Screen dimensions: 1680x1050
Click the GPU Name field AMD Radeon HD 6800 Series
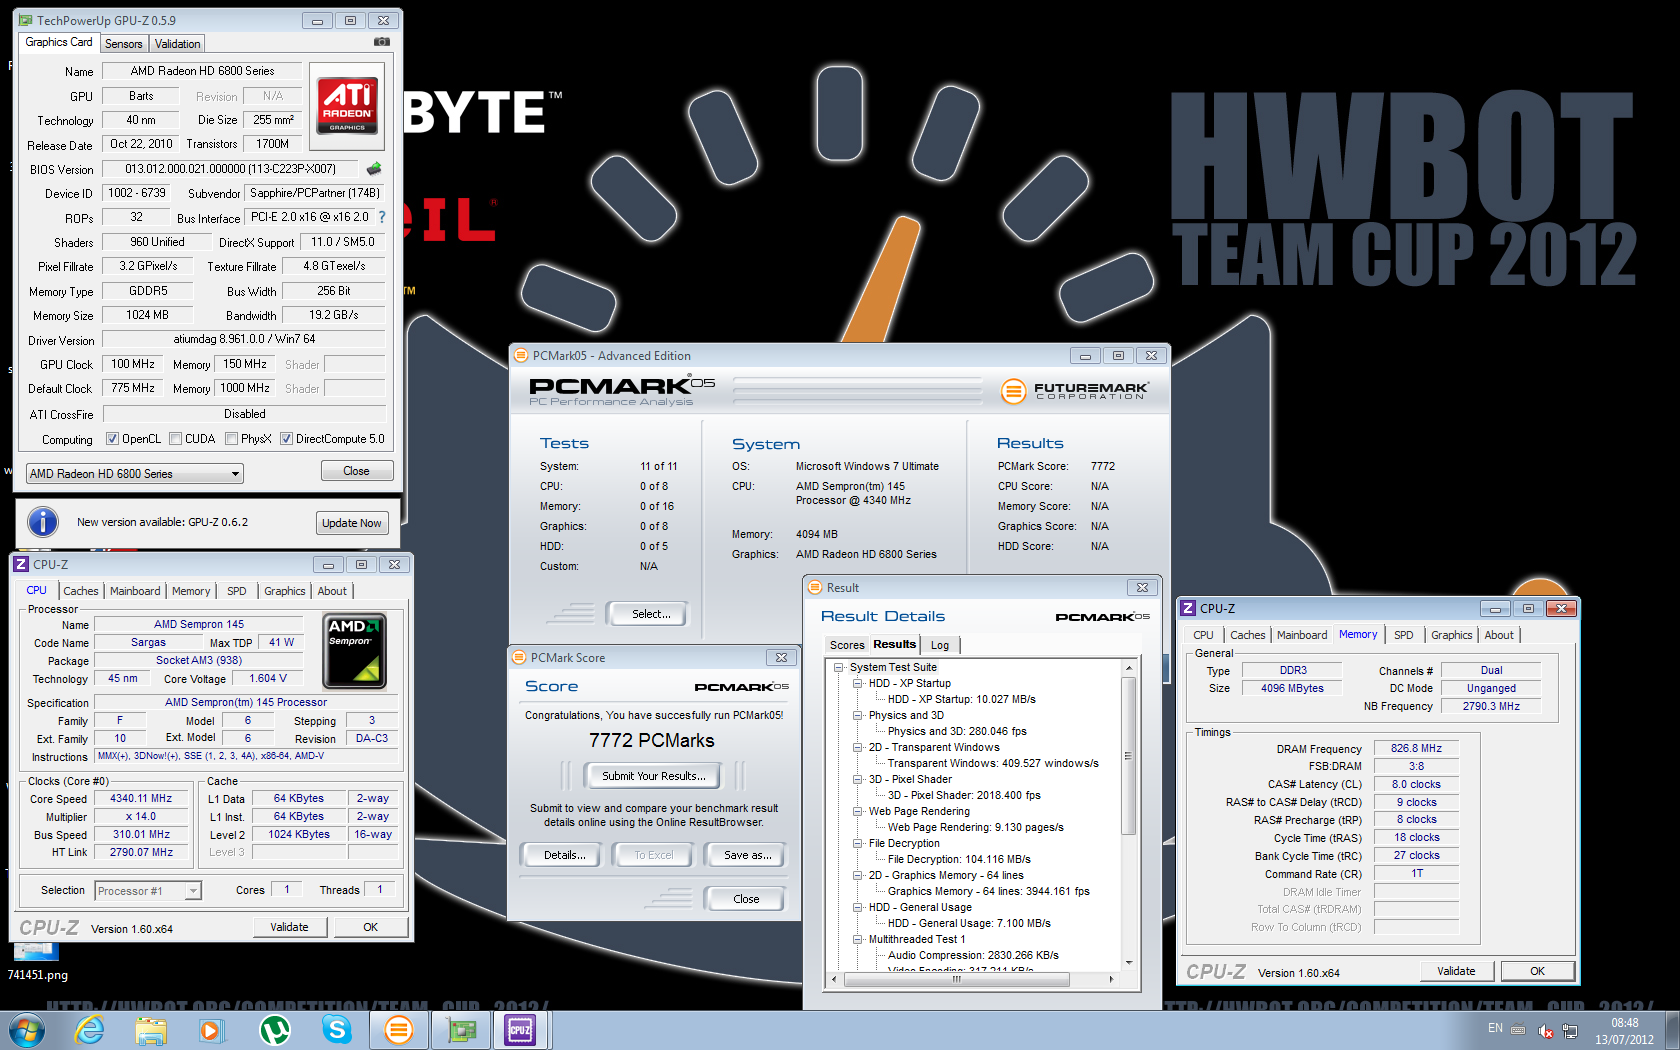coord(202,71)
